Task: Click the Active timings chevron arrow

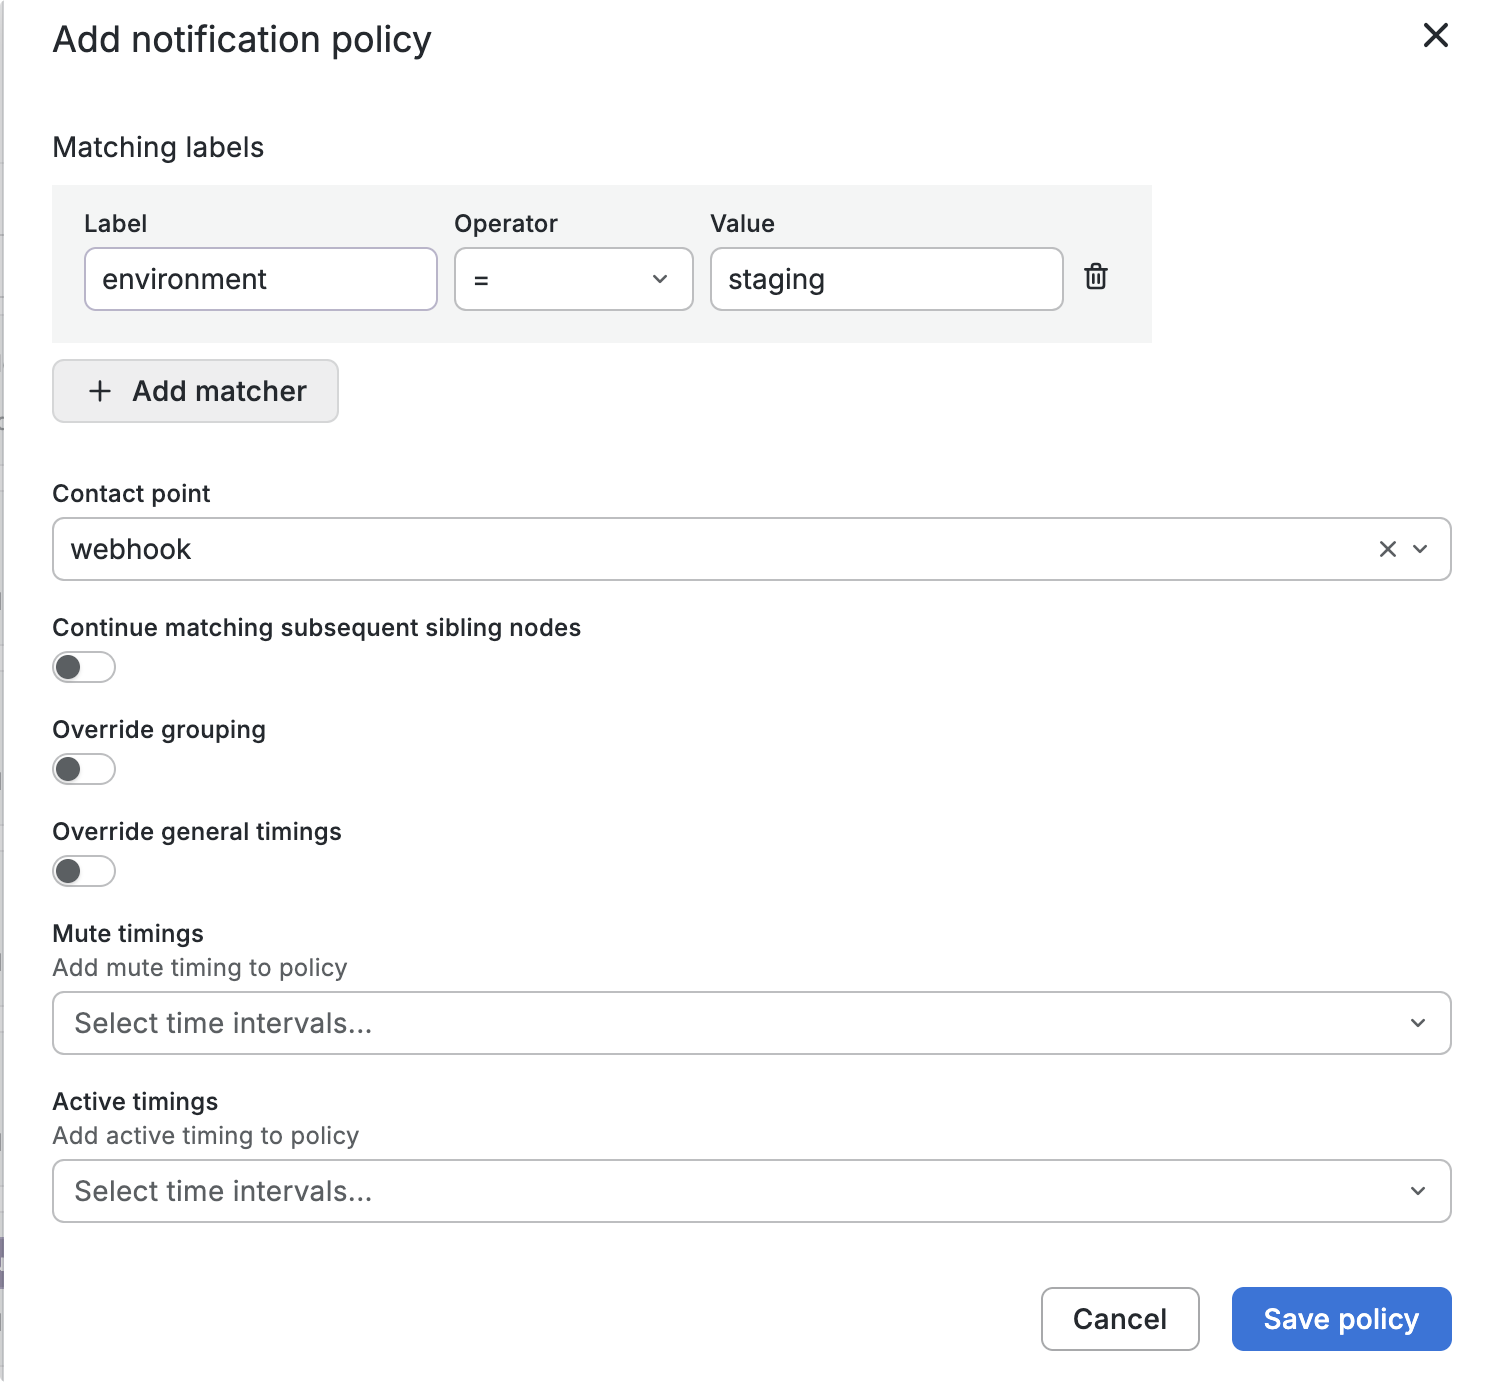Action: click(x=1418, y=1191)
